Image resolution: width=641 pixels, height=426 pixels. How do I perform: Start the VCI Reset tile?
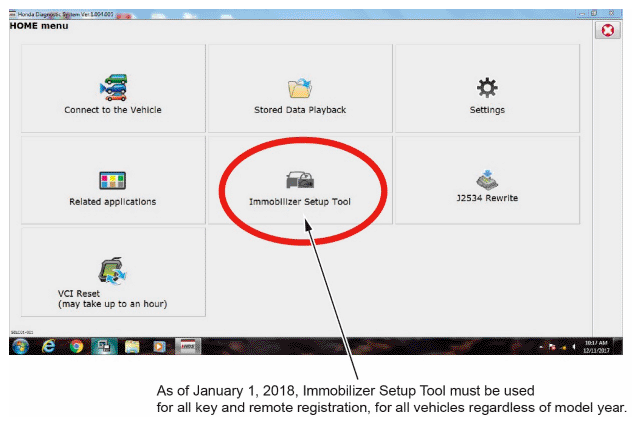coord(113,272)
